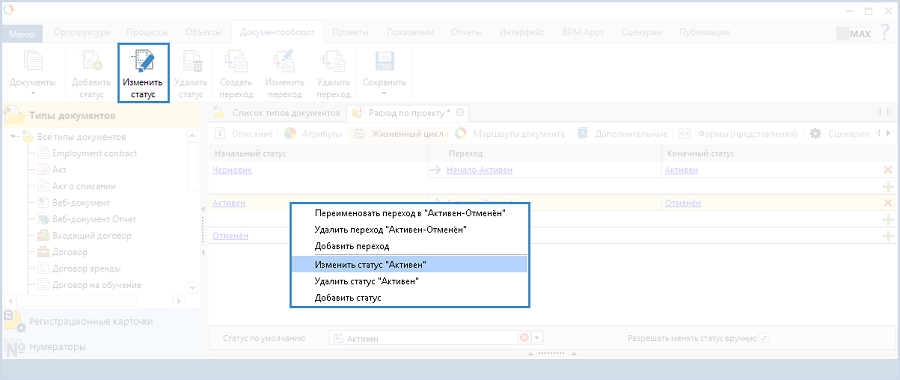Screen dimensions: 900x380
Task: Switch to the BPM Apps ribbon tab
Action: point(583,32)
